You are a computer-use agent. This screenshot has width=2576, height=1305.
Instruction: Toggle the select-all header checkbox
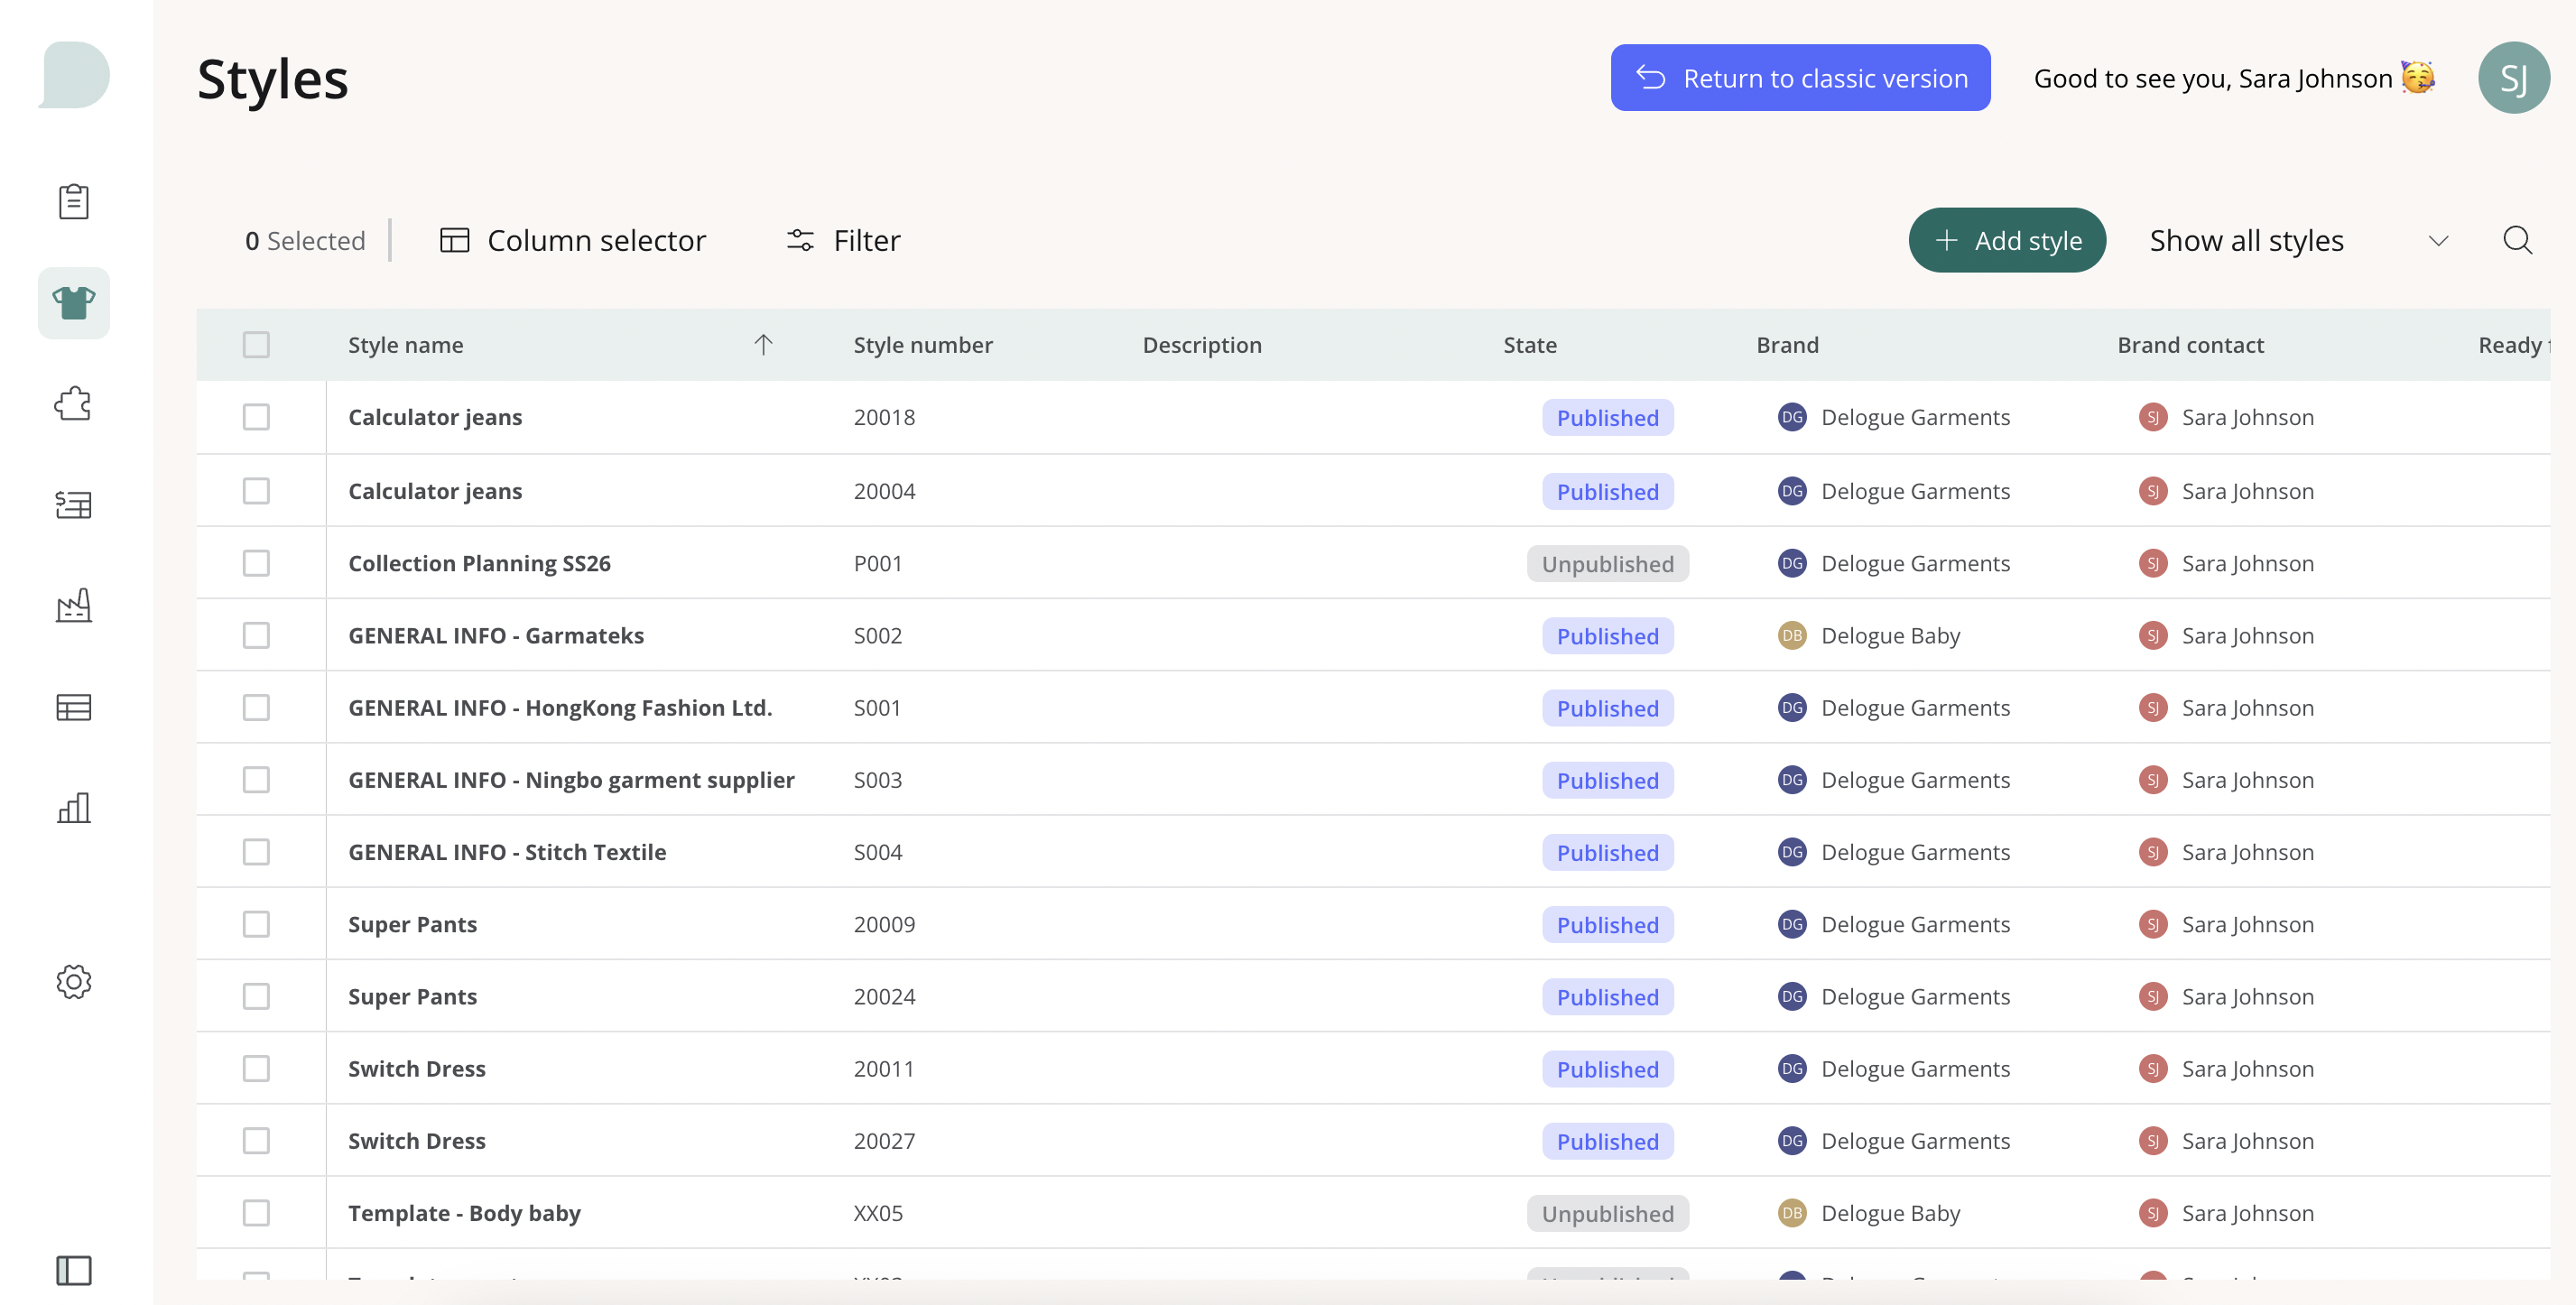256,345
